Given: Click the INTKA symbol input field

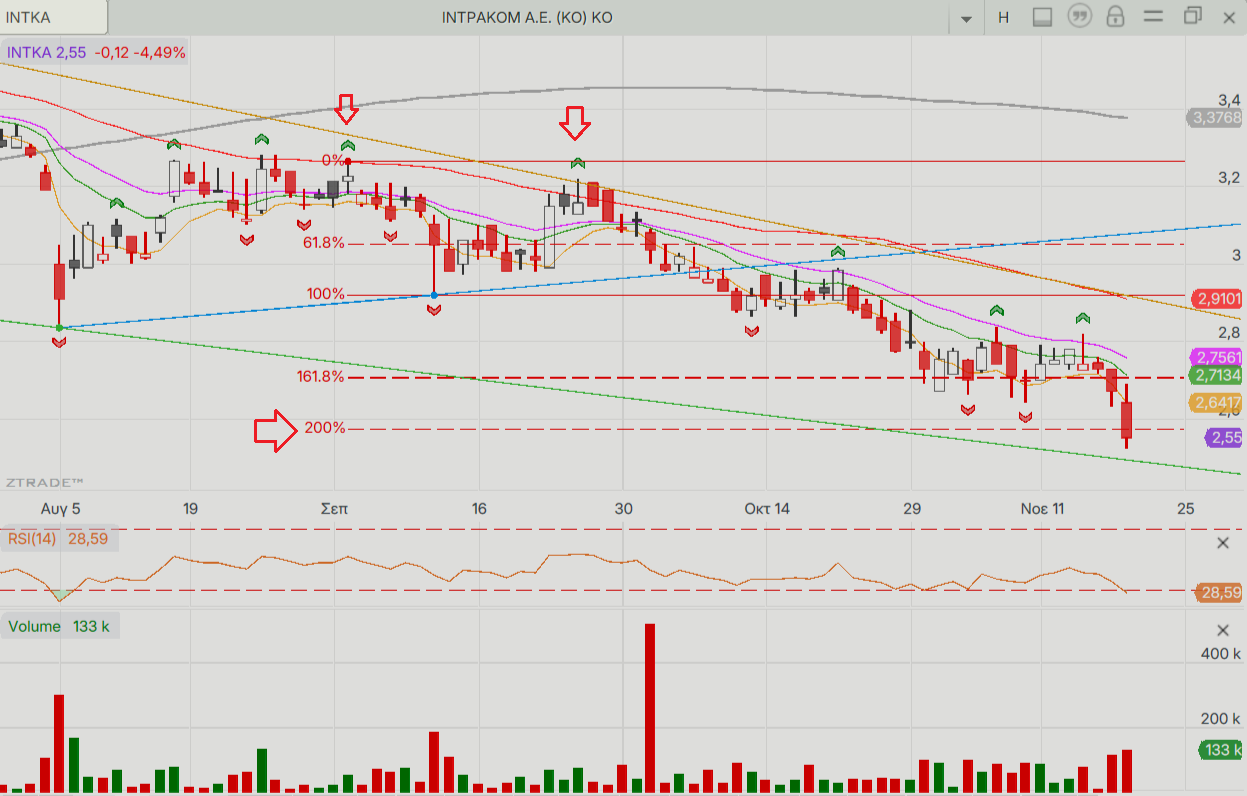Looking at the screenshot, I should (x=53, y=17).
